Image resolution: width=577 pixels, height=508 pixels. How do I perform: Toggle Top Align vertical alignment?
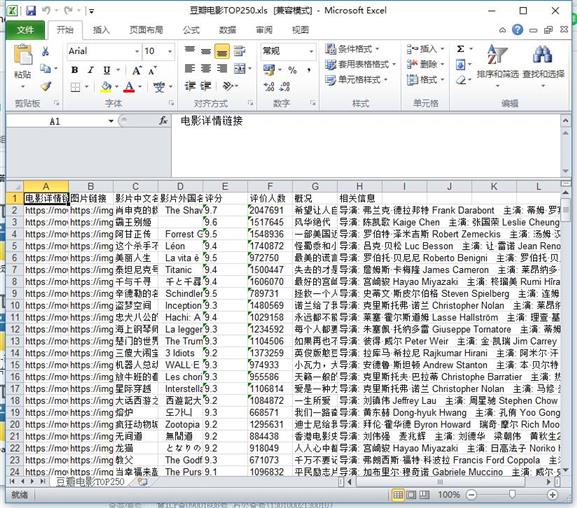190,50
